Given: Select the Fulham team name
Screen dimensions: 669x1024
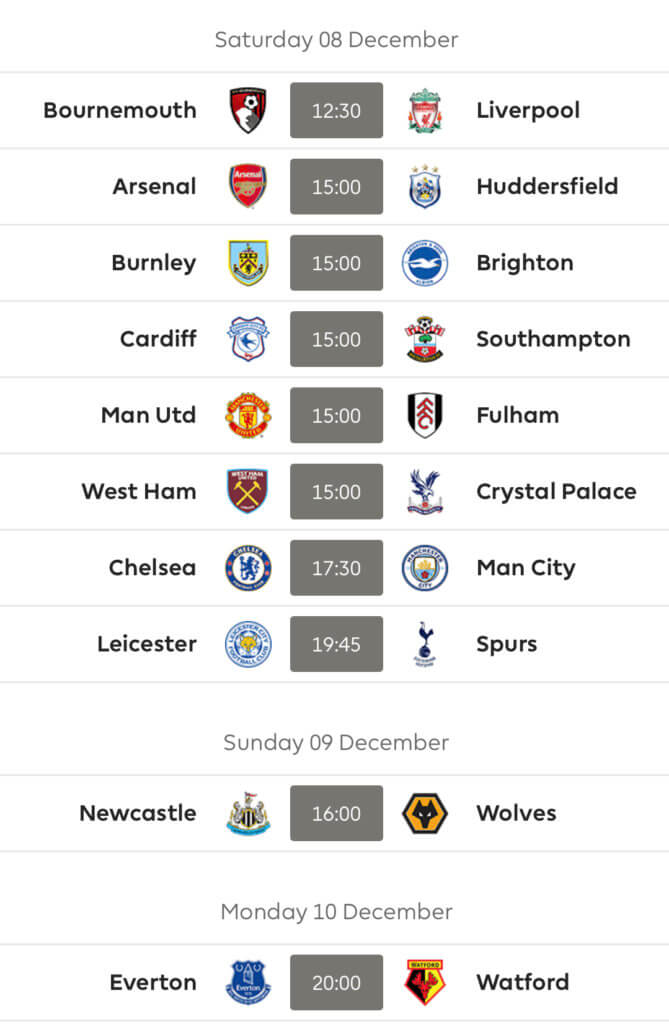Looking at the screenshot, I should 517,415.
